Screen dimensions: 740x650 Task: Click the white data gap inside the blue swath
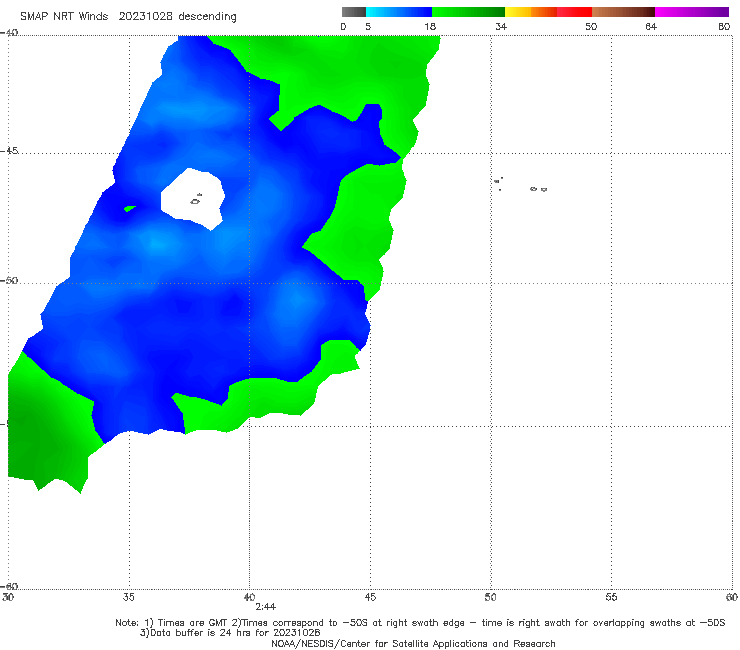[192, 198]
